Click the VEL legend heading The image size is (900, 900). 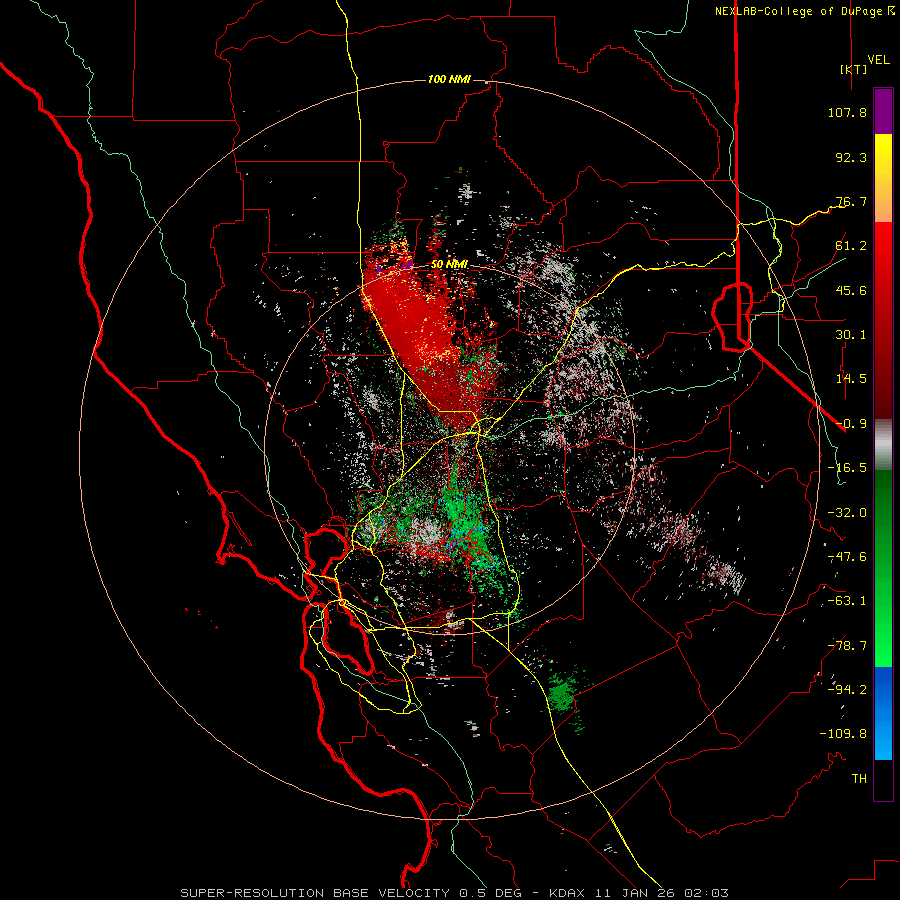[879, 60]
